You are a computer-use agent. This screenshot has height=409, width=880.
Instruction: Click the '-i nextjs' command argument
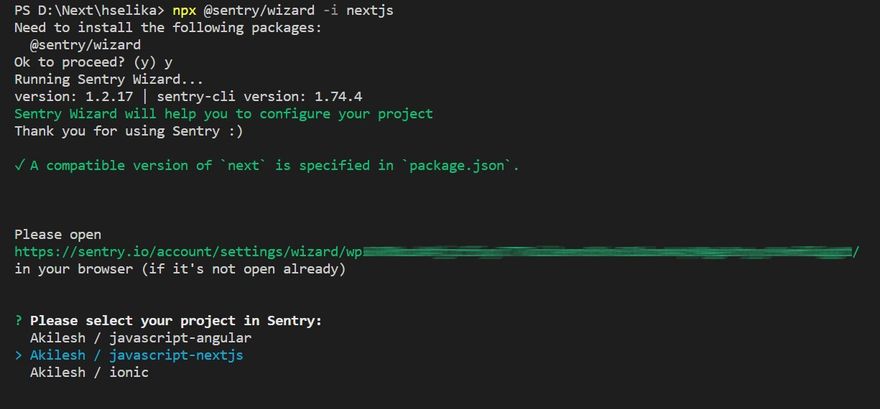point(346,10)
